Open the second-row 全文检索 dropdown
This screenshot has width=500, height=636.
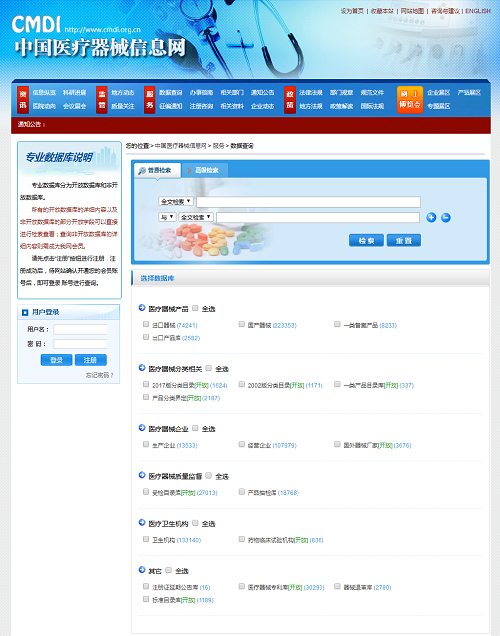(x=196, y=217)
